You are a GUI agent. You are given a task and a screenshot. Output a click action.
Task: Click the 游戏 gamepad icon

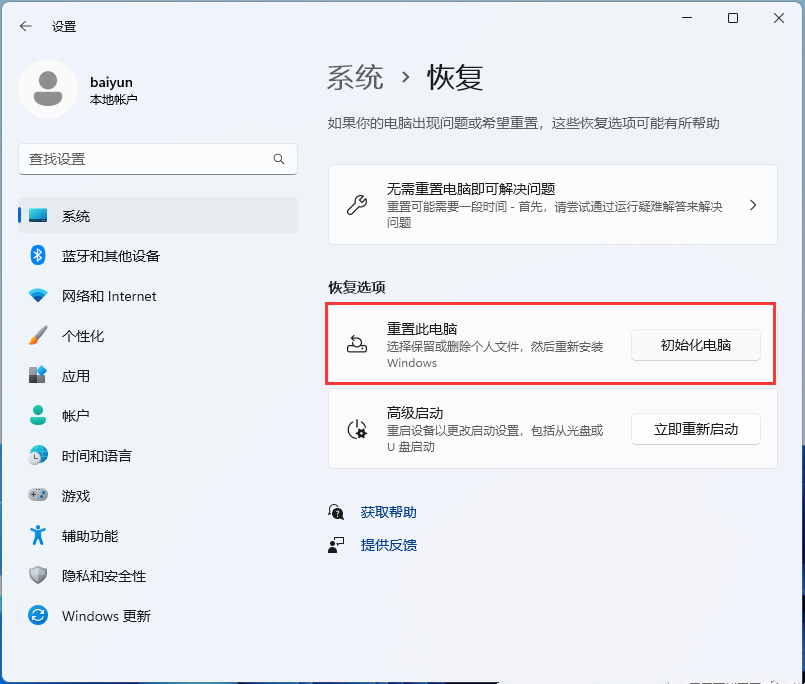(x=38, y=495)
